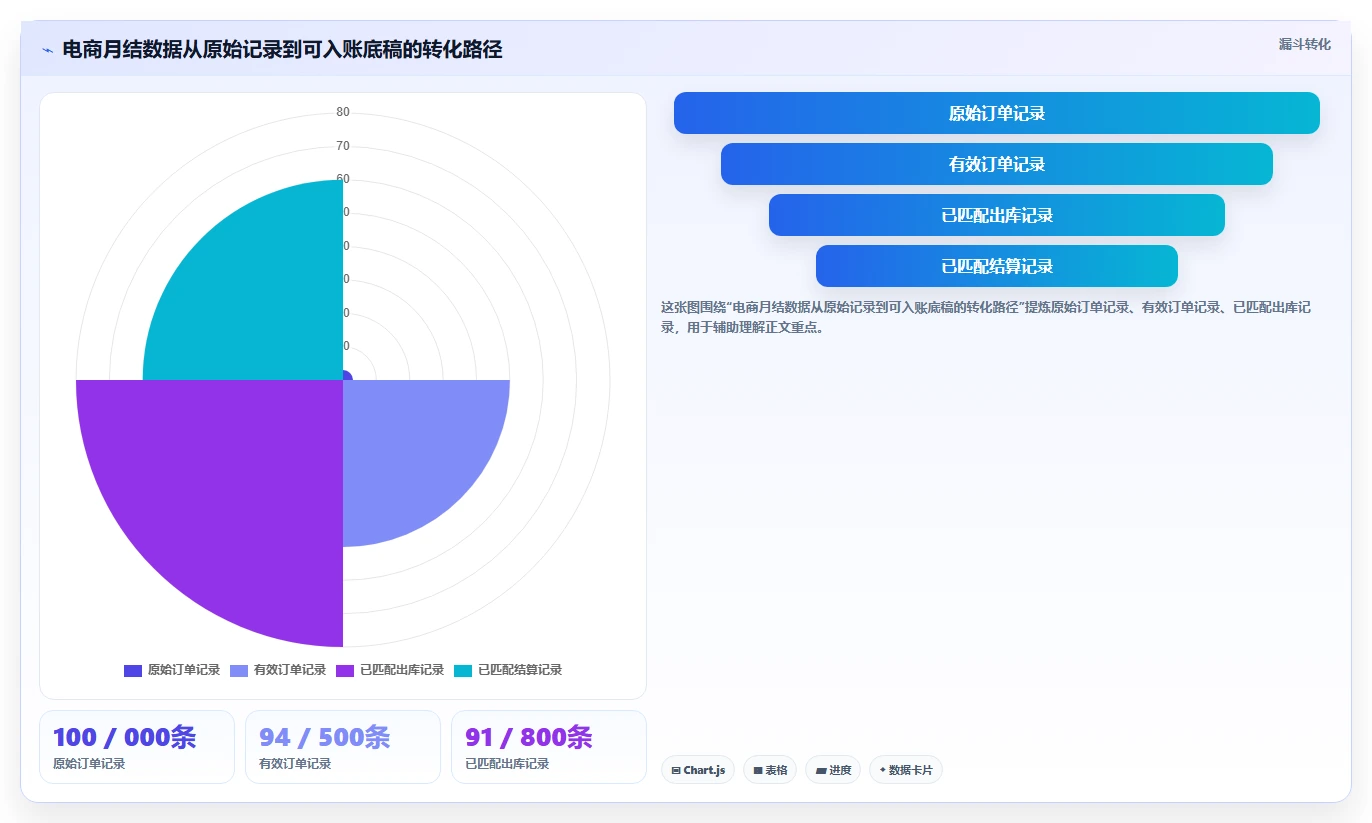Select the 有效订单记录 funnel bar
This screenshot has width=1372, height=823.
click(997, 164)
